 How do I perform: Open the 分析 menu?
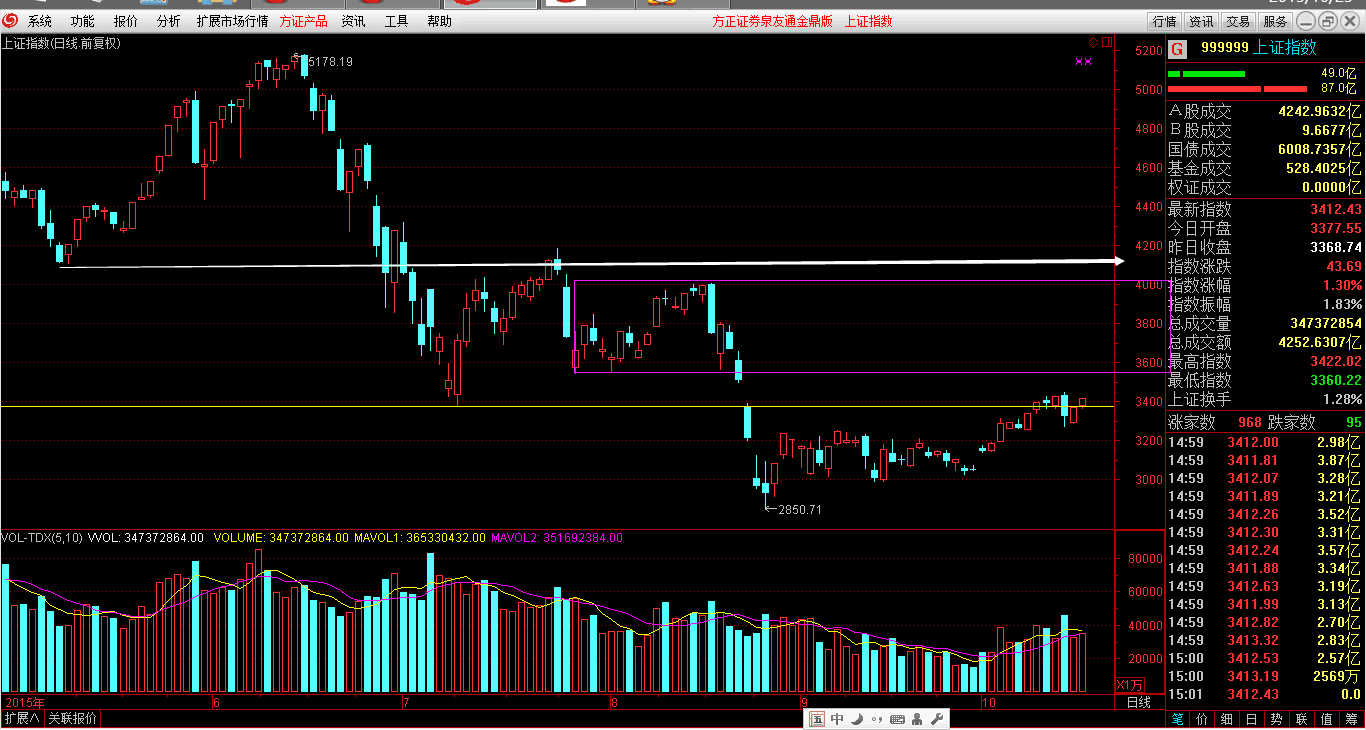(x=169, y=21)
